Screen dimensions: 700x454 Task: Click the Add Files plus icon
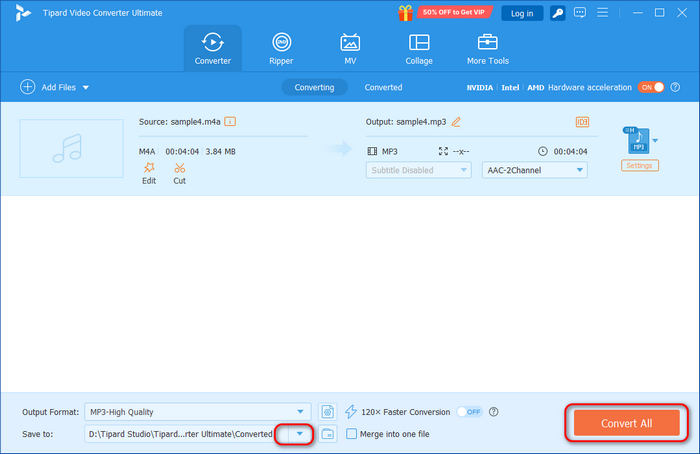28,87
